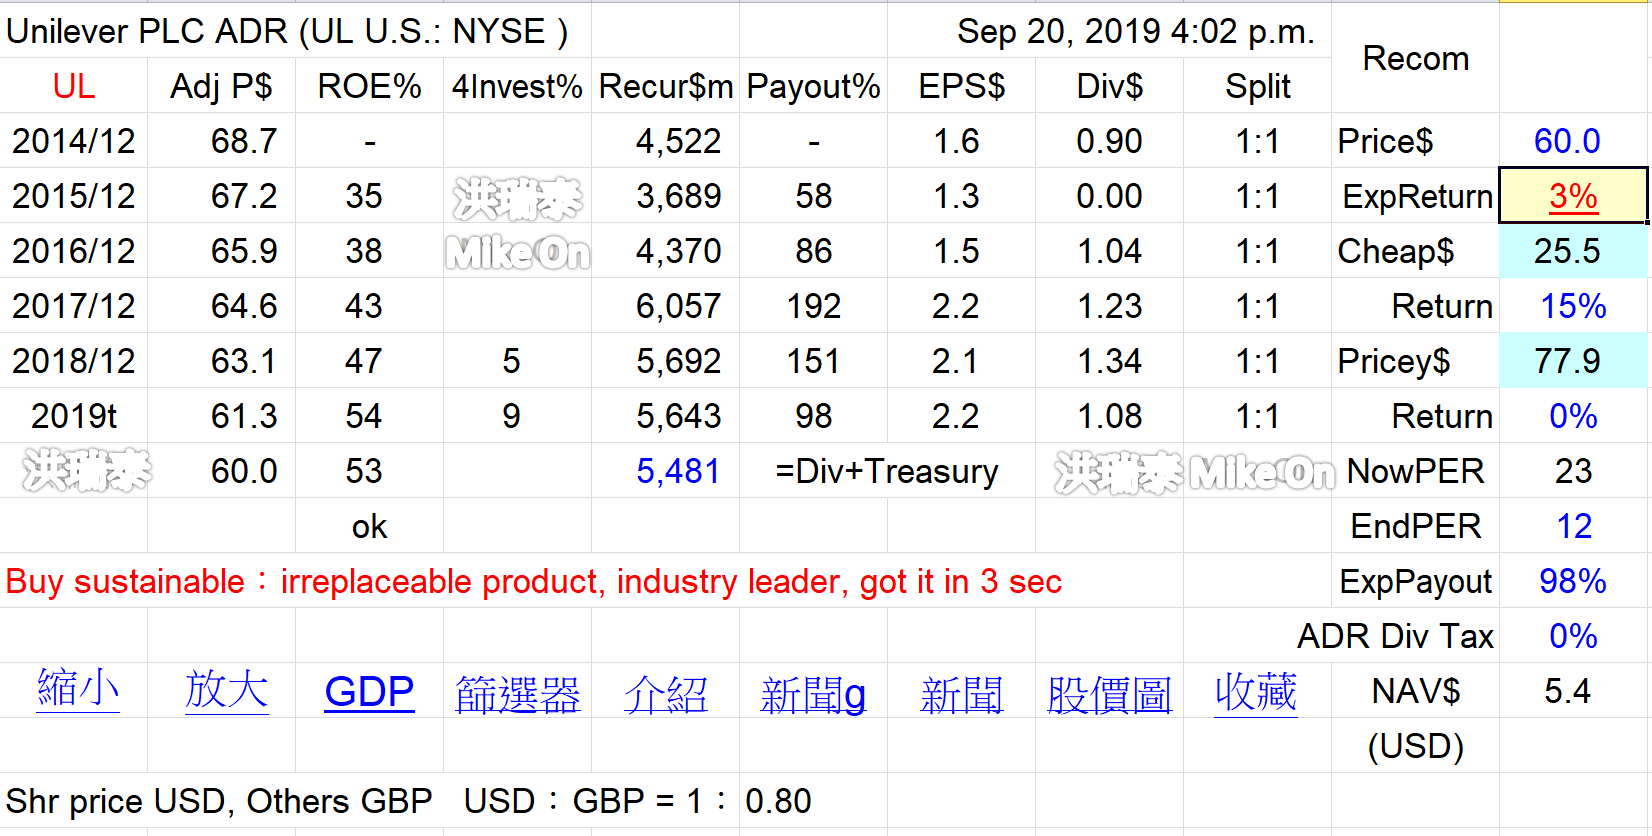This screenshot has height=836, width=1652.
Task: Open the 介紹 link
Action: click(x=665, y=694)
